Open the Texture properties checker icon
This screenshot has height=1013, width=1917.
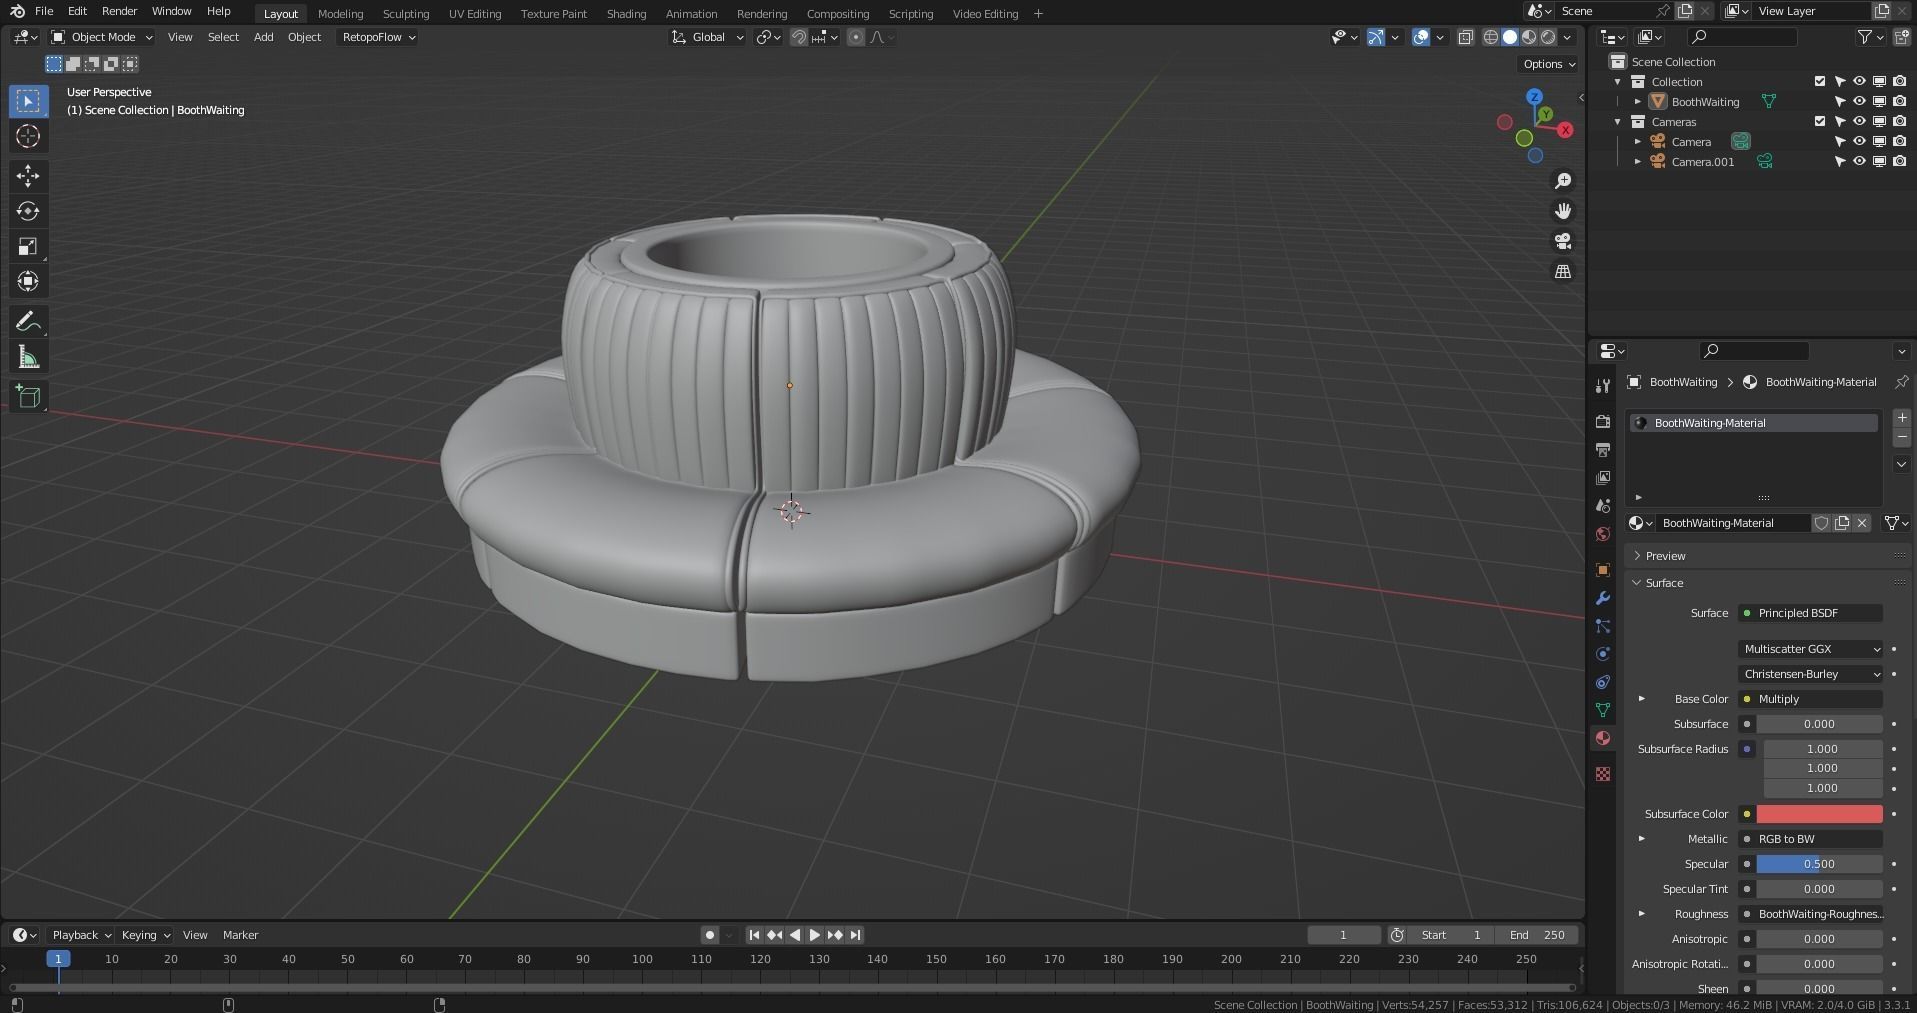click(1603, 774)
